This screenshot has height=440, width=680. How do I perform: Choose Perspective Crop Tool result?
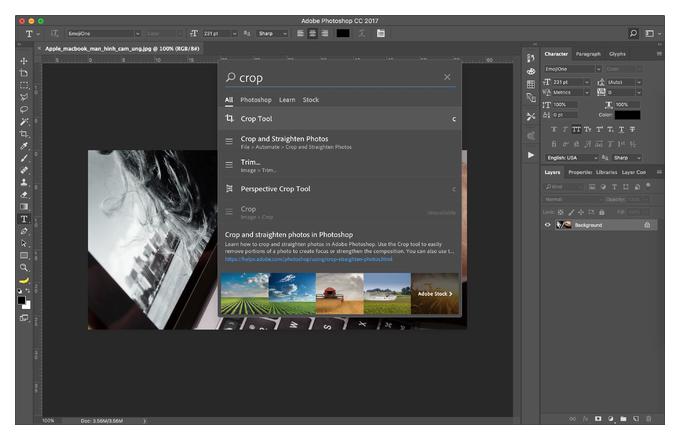(340, 189)
